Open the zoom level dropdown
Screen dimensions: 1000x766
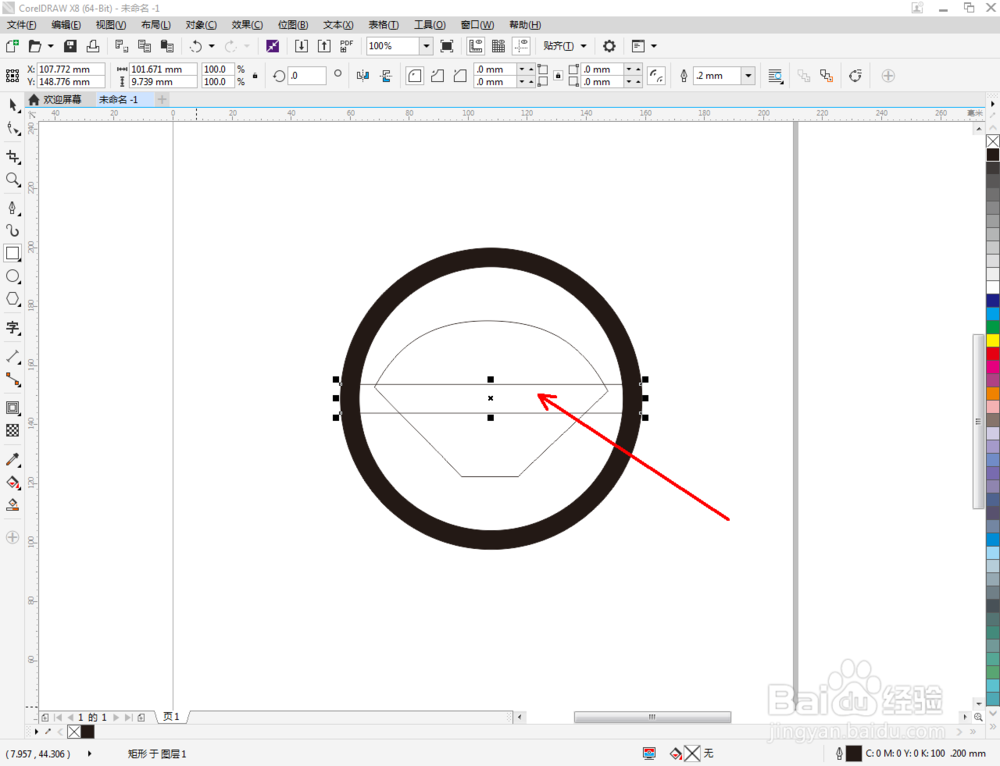427,46
